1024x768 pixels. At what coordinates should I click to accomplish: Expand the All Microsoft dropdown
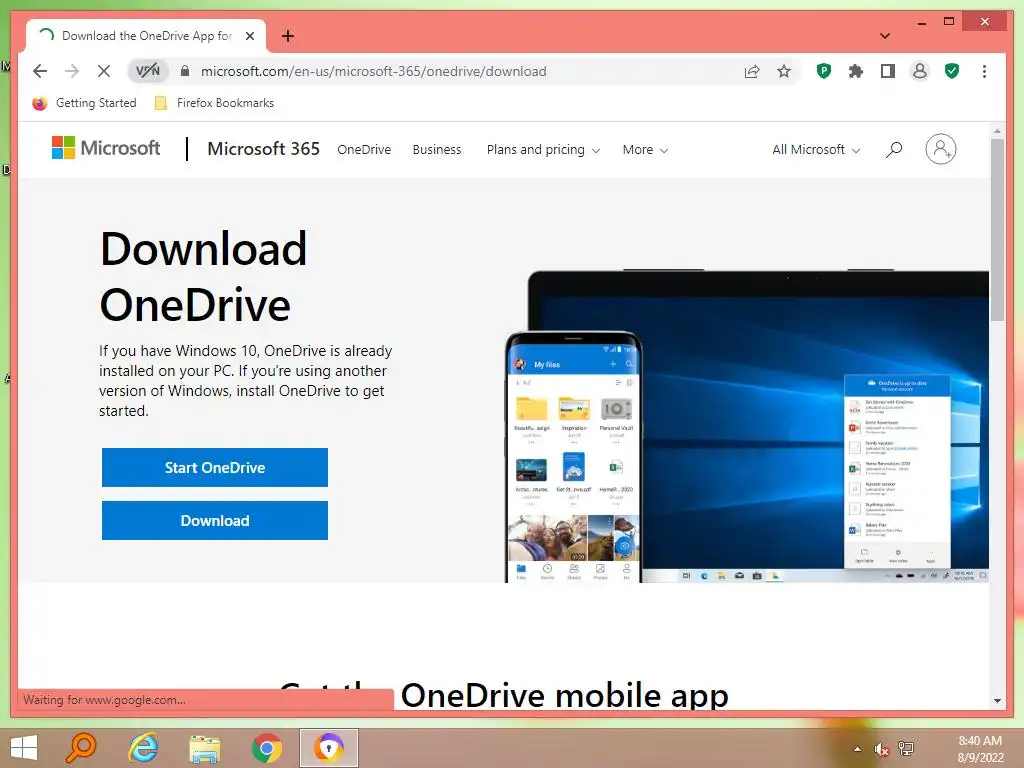click(x=816, y=150)
